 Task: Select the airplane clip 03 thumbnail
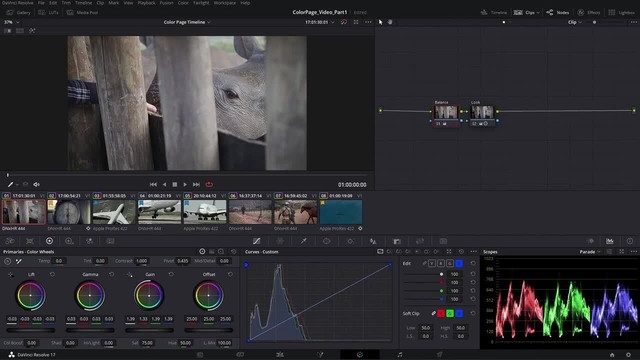(114, 212)
